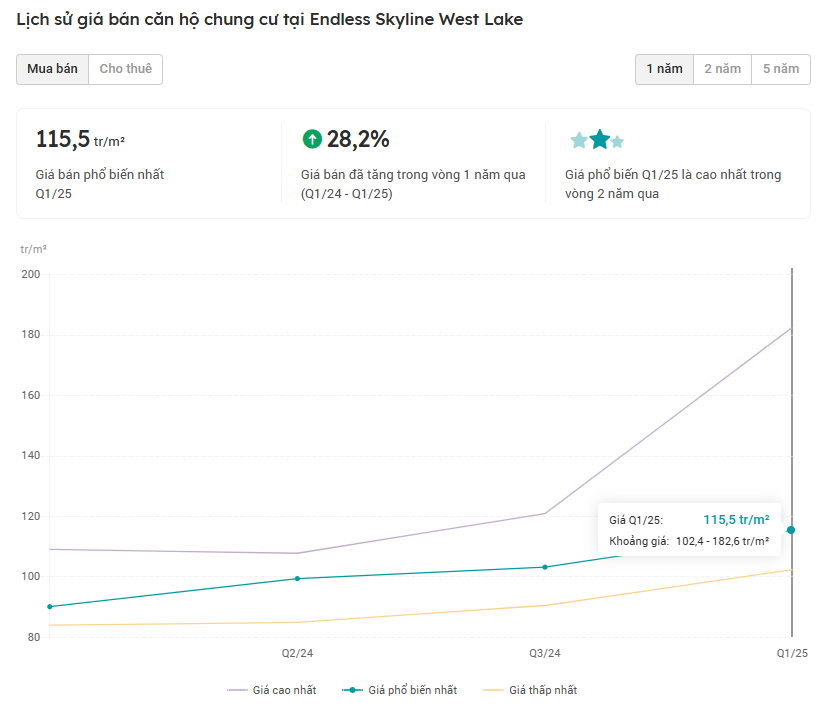
Task: Toggle Giá cao nhất legend series
Action: (x=272, y=690)
